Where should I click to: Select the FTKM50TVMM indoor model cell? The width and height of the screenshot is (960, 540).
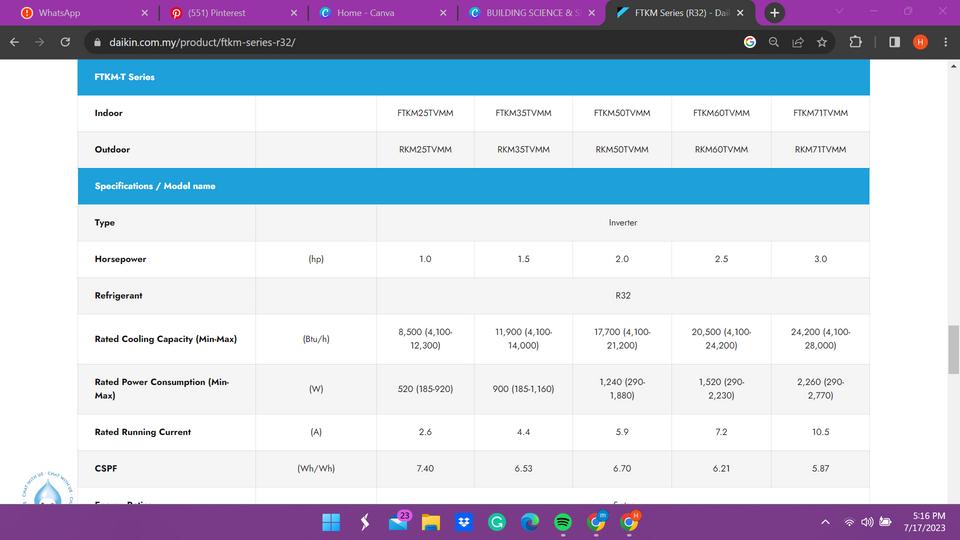tap(622, 113)
